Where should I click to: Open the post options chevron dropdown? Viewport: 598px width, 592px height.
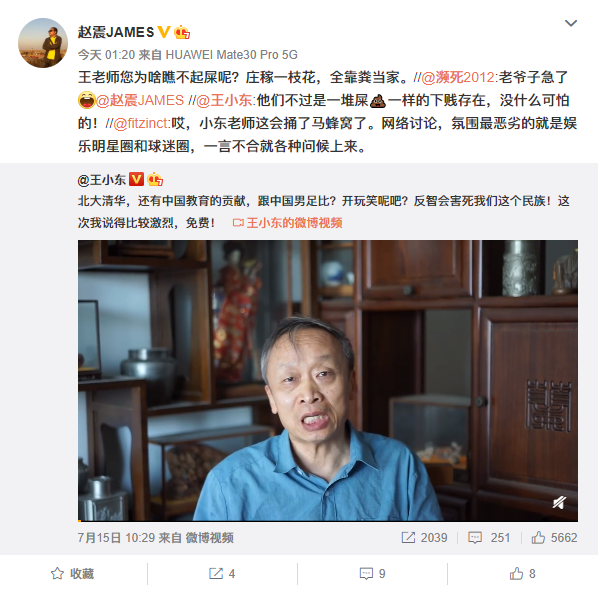tap(571, 23)
